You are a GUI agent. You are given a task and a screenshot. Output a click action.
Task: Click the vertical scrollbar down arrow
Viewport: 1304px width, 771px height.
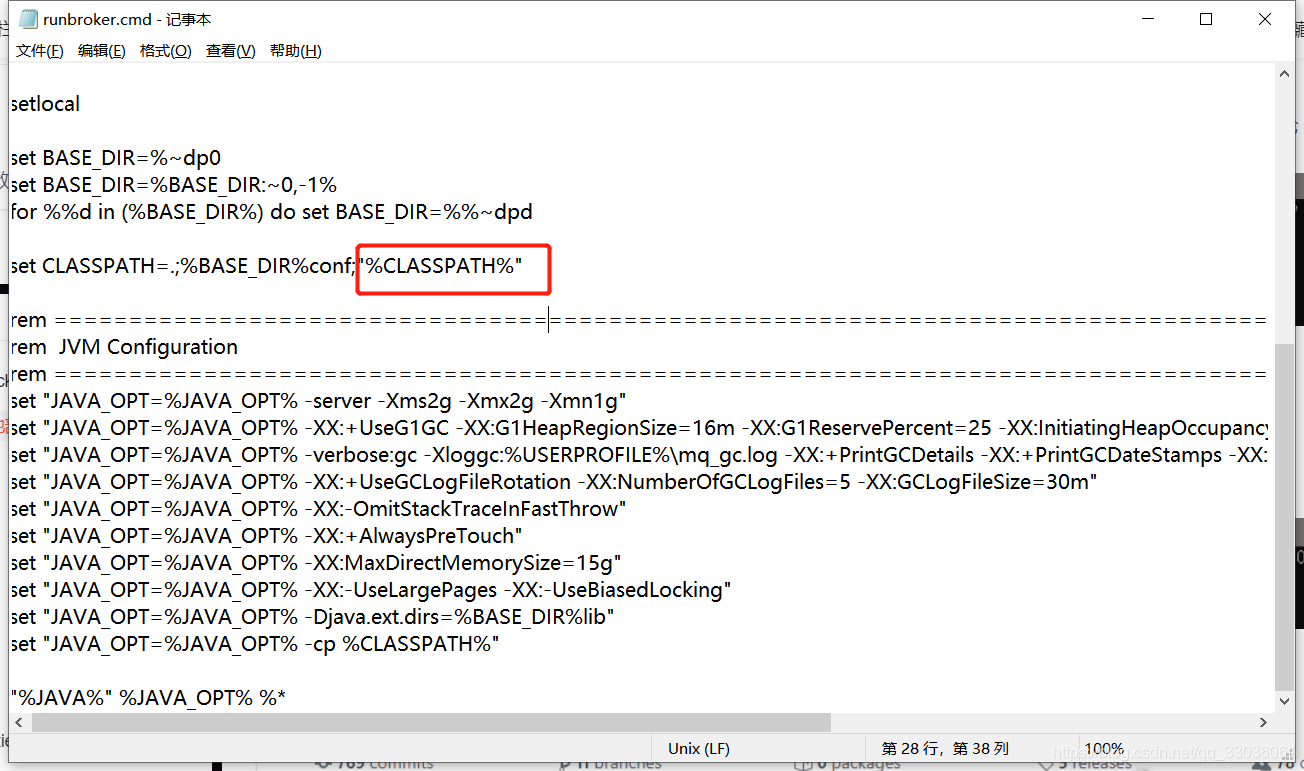point(1285,701)
